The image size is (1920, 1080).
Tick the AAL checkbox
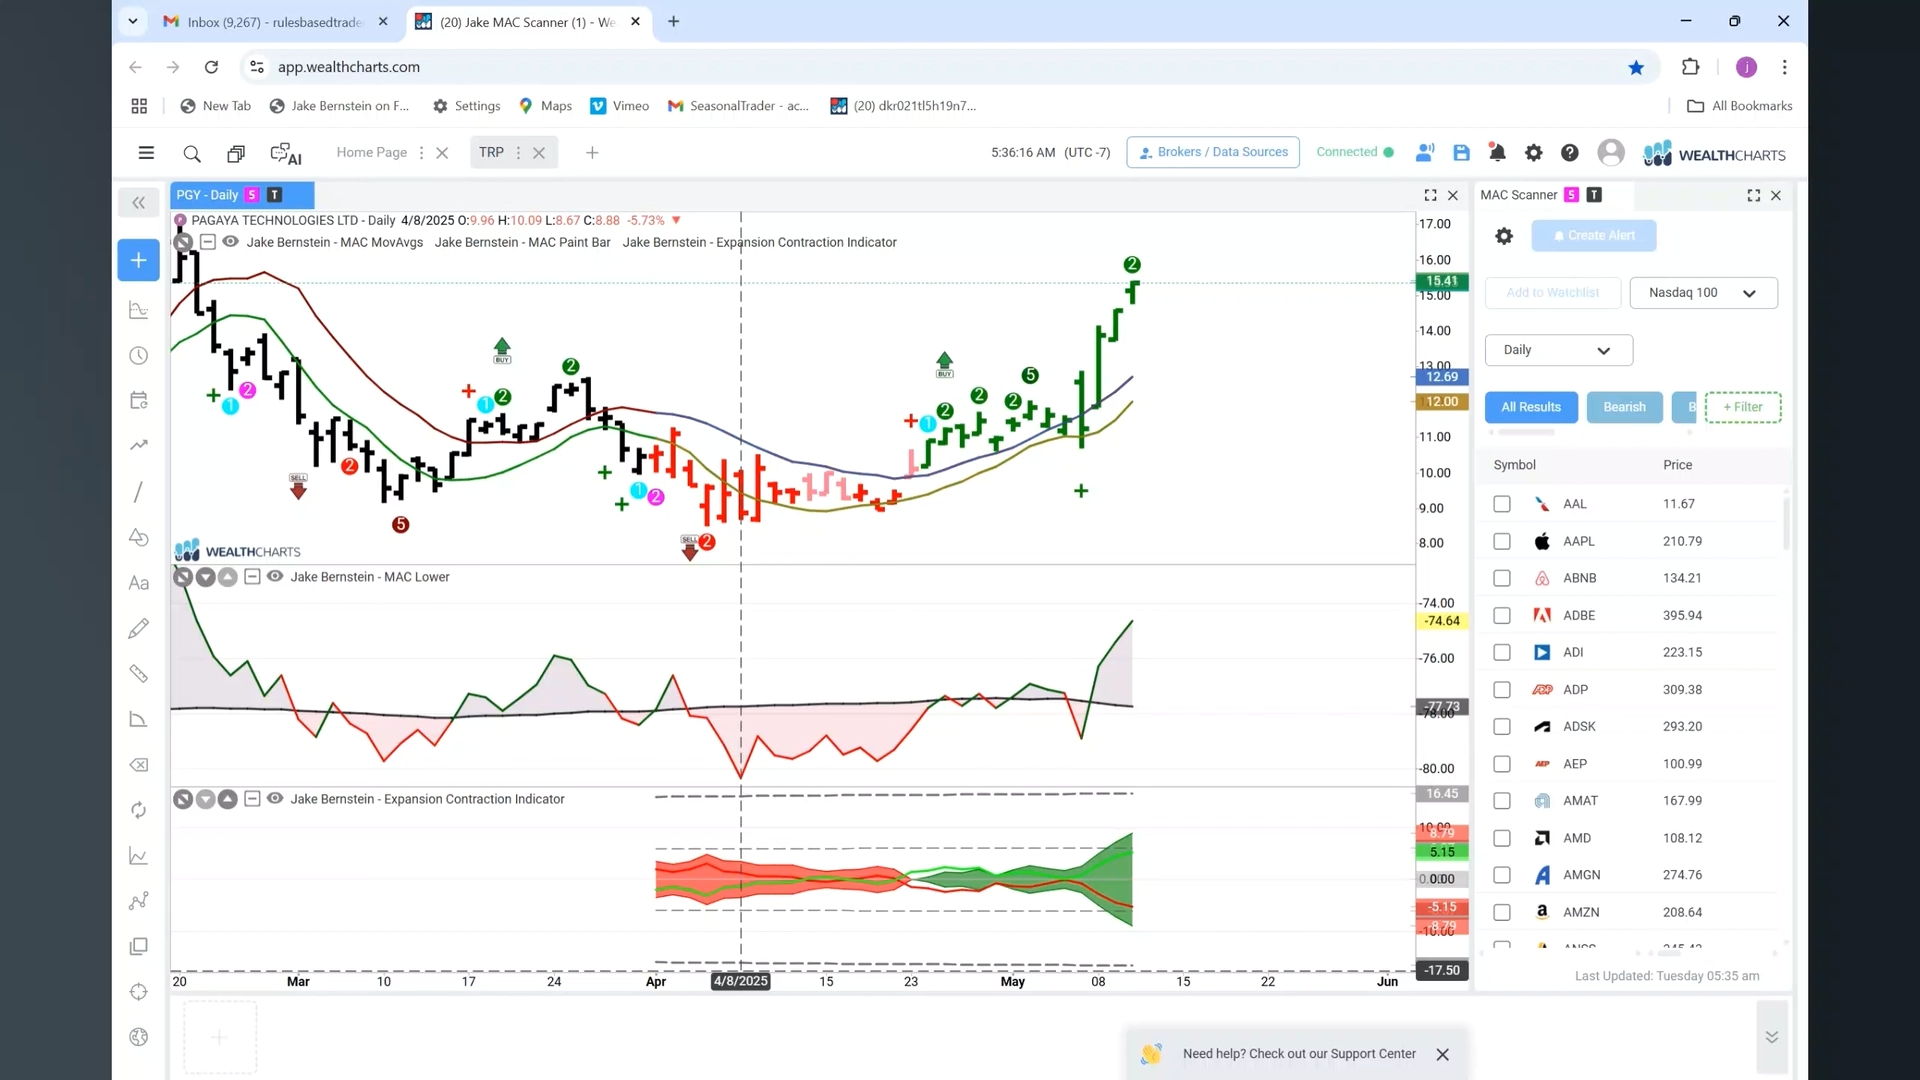coord(1502,504)
